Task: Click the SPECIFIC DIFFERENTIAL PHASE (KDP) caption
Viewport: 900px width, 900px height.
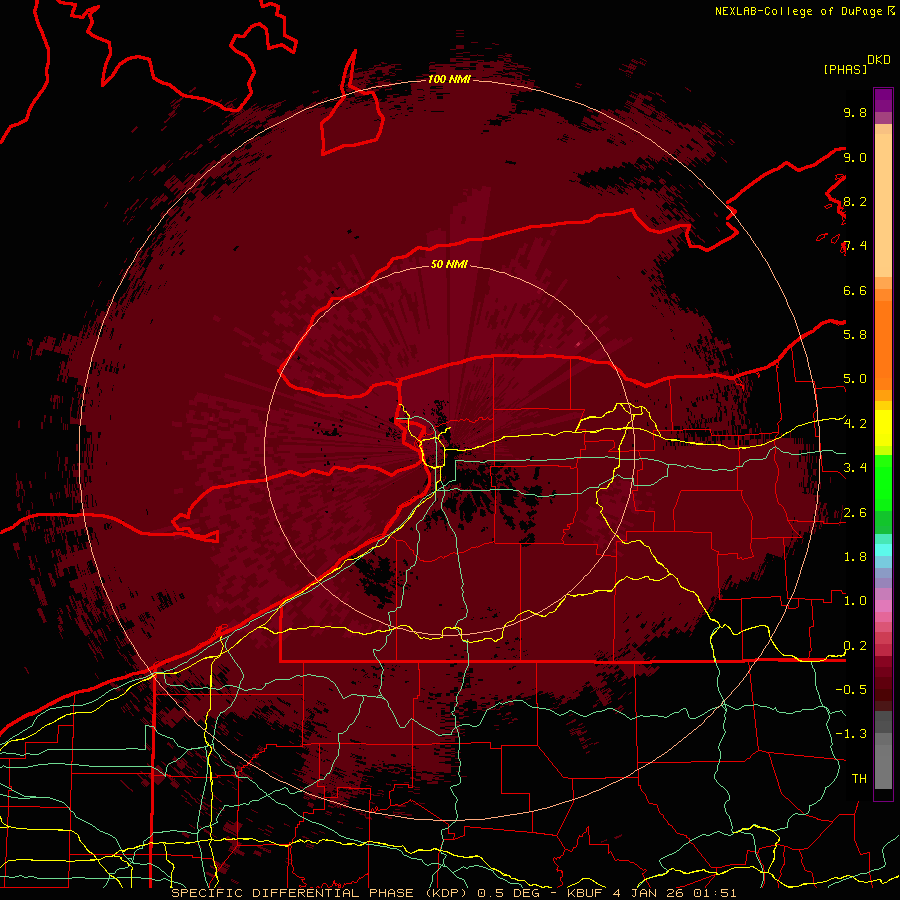Action: point(320,893)
